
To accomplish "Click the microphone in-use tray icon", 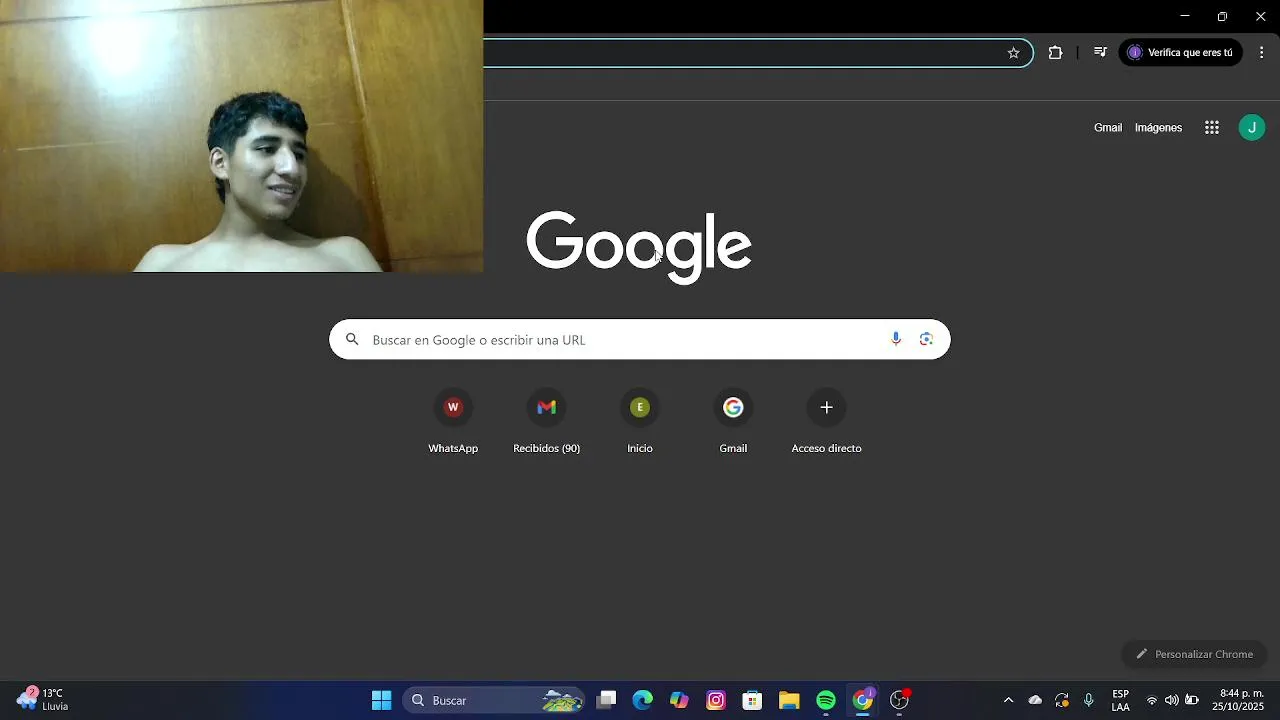I will coord(1089,700).
